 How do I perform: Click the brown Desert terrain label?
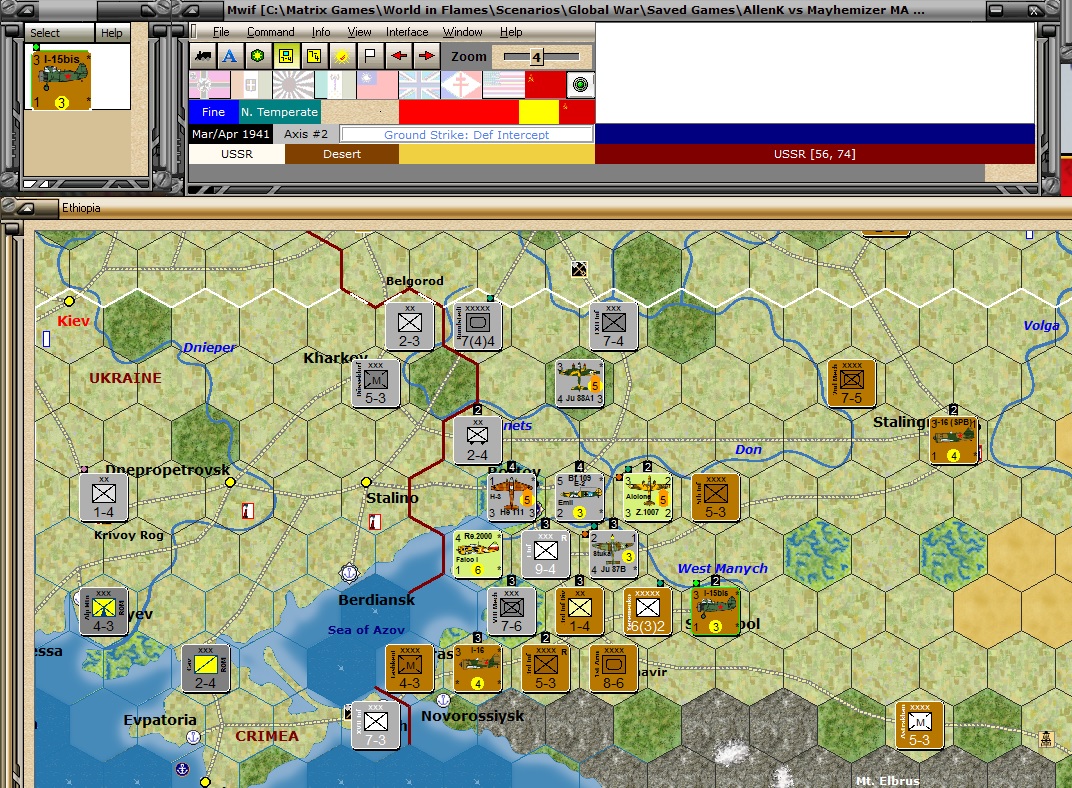pyautogui.click(x=342, y=154)
